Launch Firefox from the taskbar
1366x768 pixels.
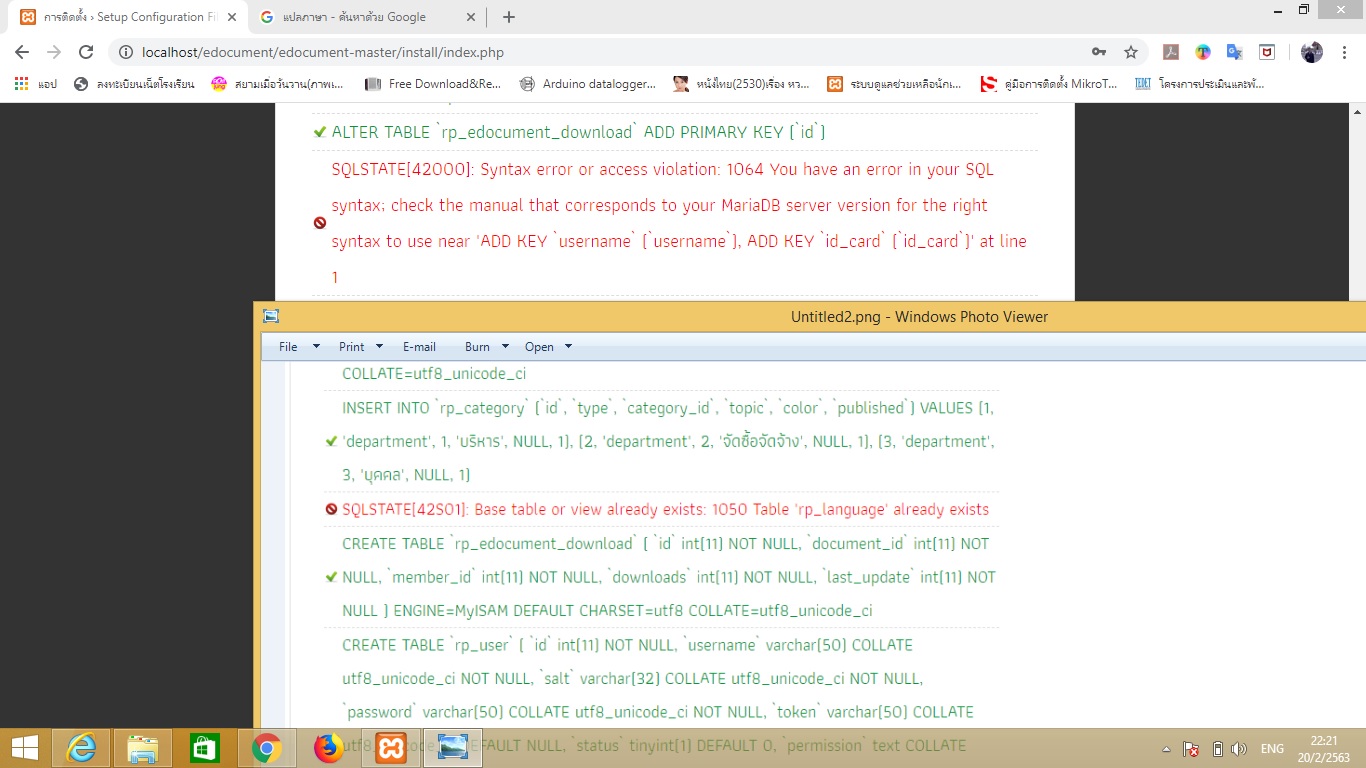pyautogui.click(x=327, y=747)
